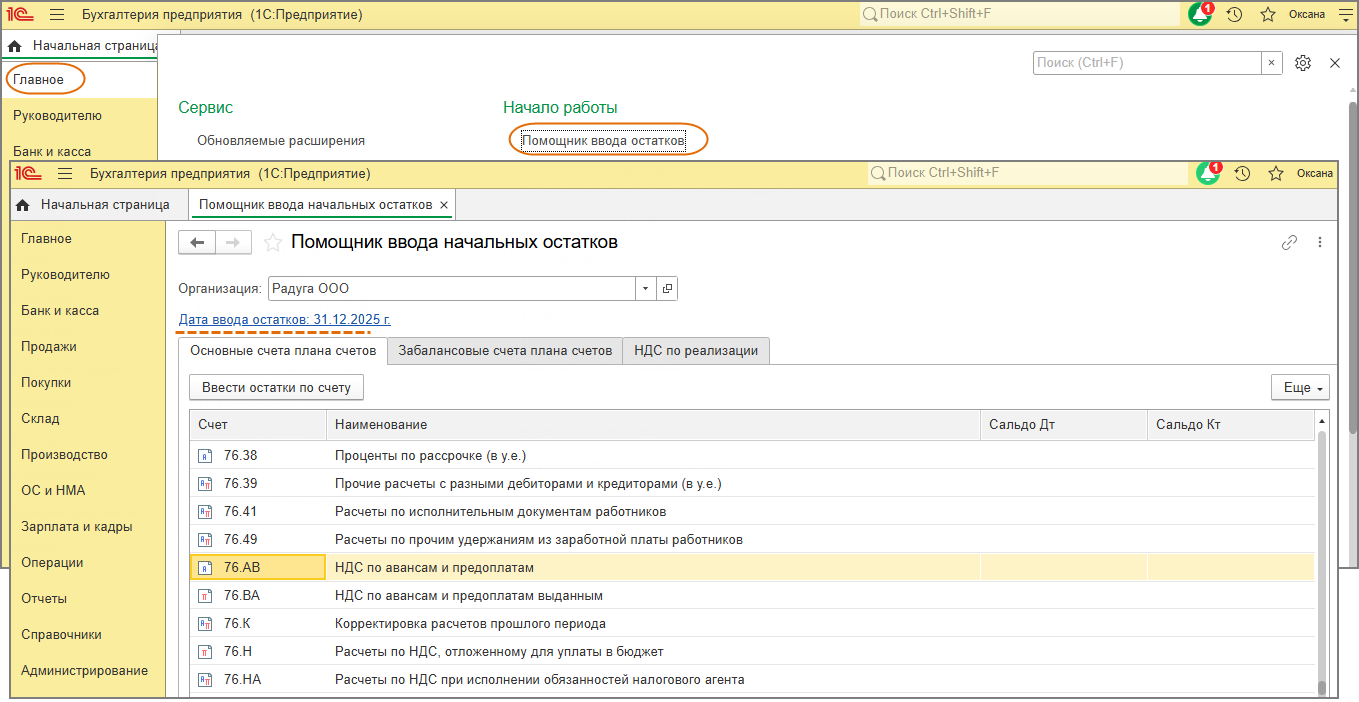Open notifications bell in front window
The image size is (1359, 702).
pyautogui.click(x=1208, y=173)
